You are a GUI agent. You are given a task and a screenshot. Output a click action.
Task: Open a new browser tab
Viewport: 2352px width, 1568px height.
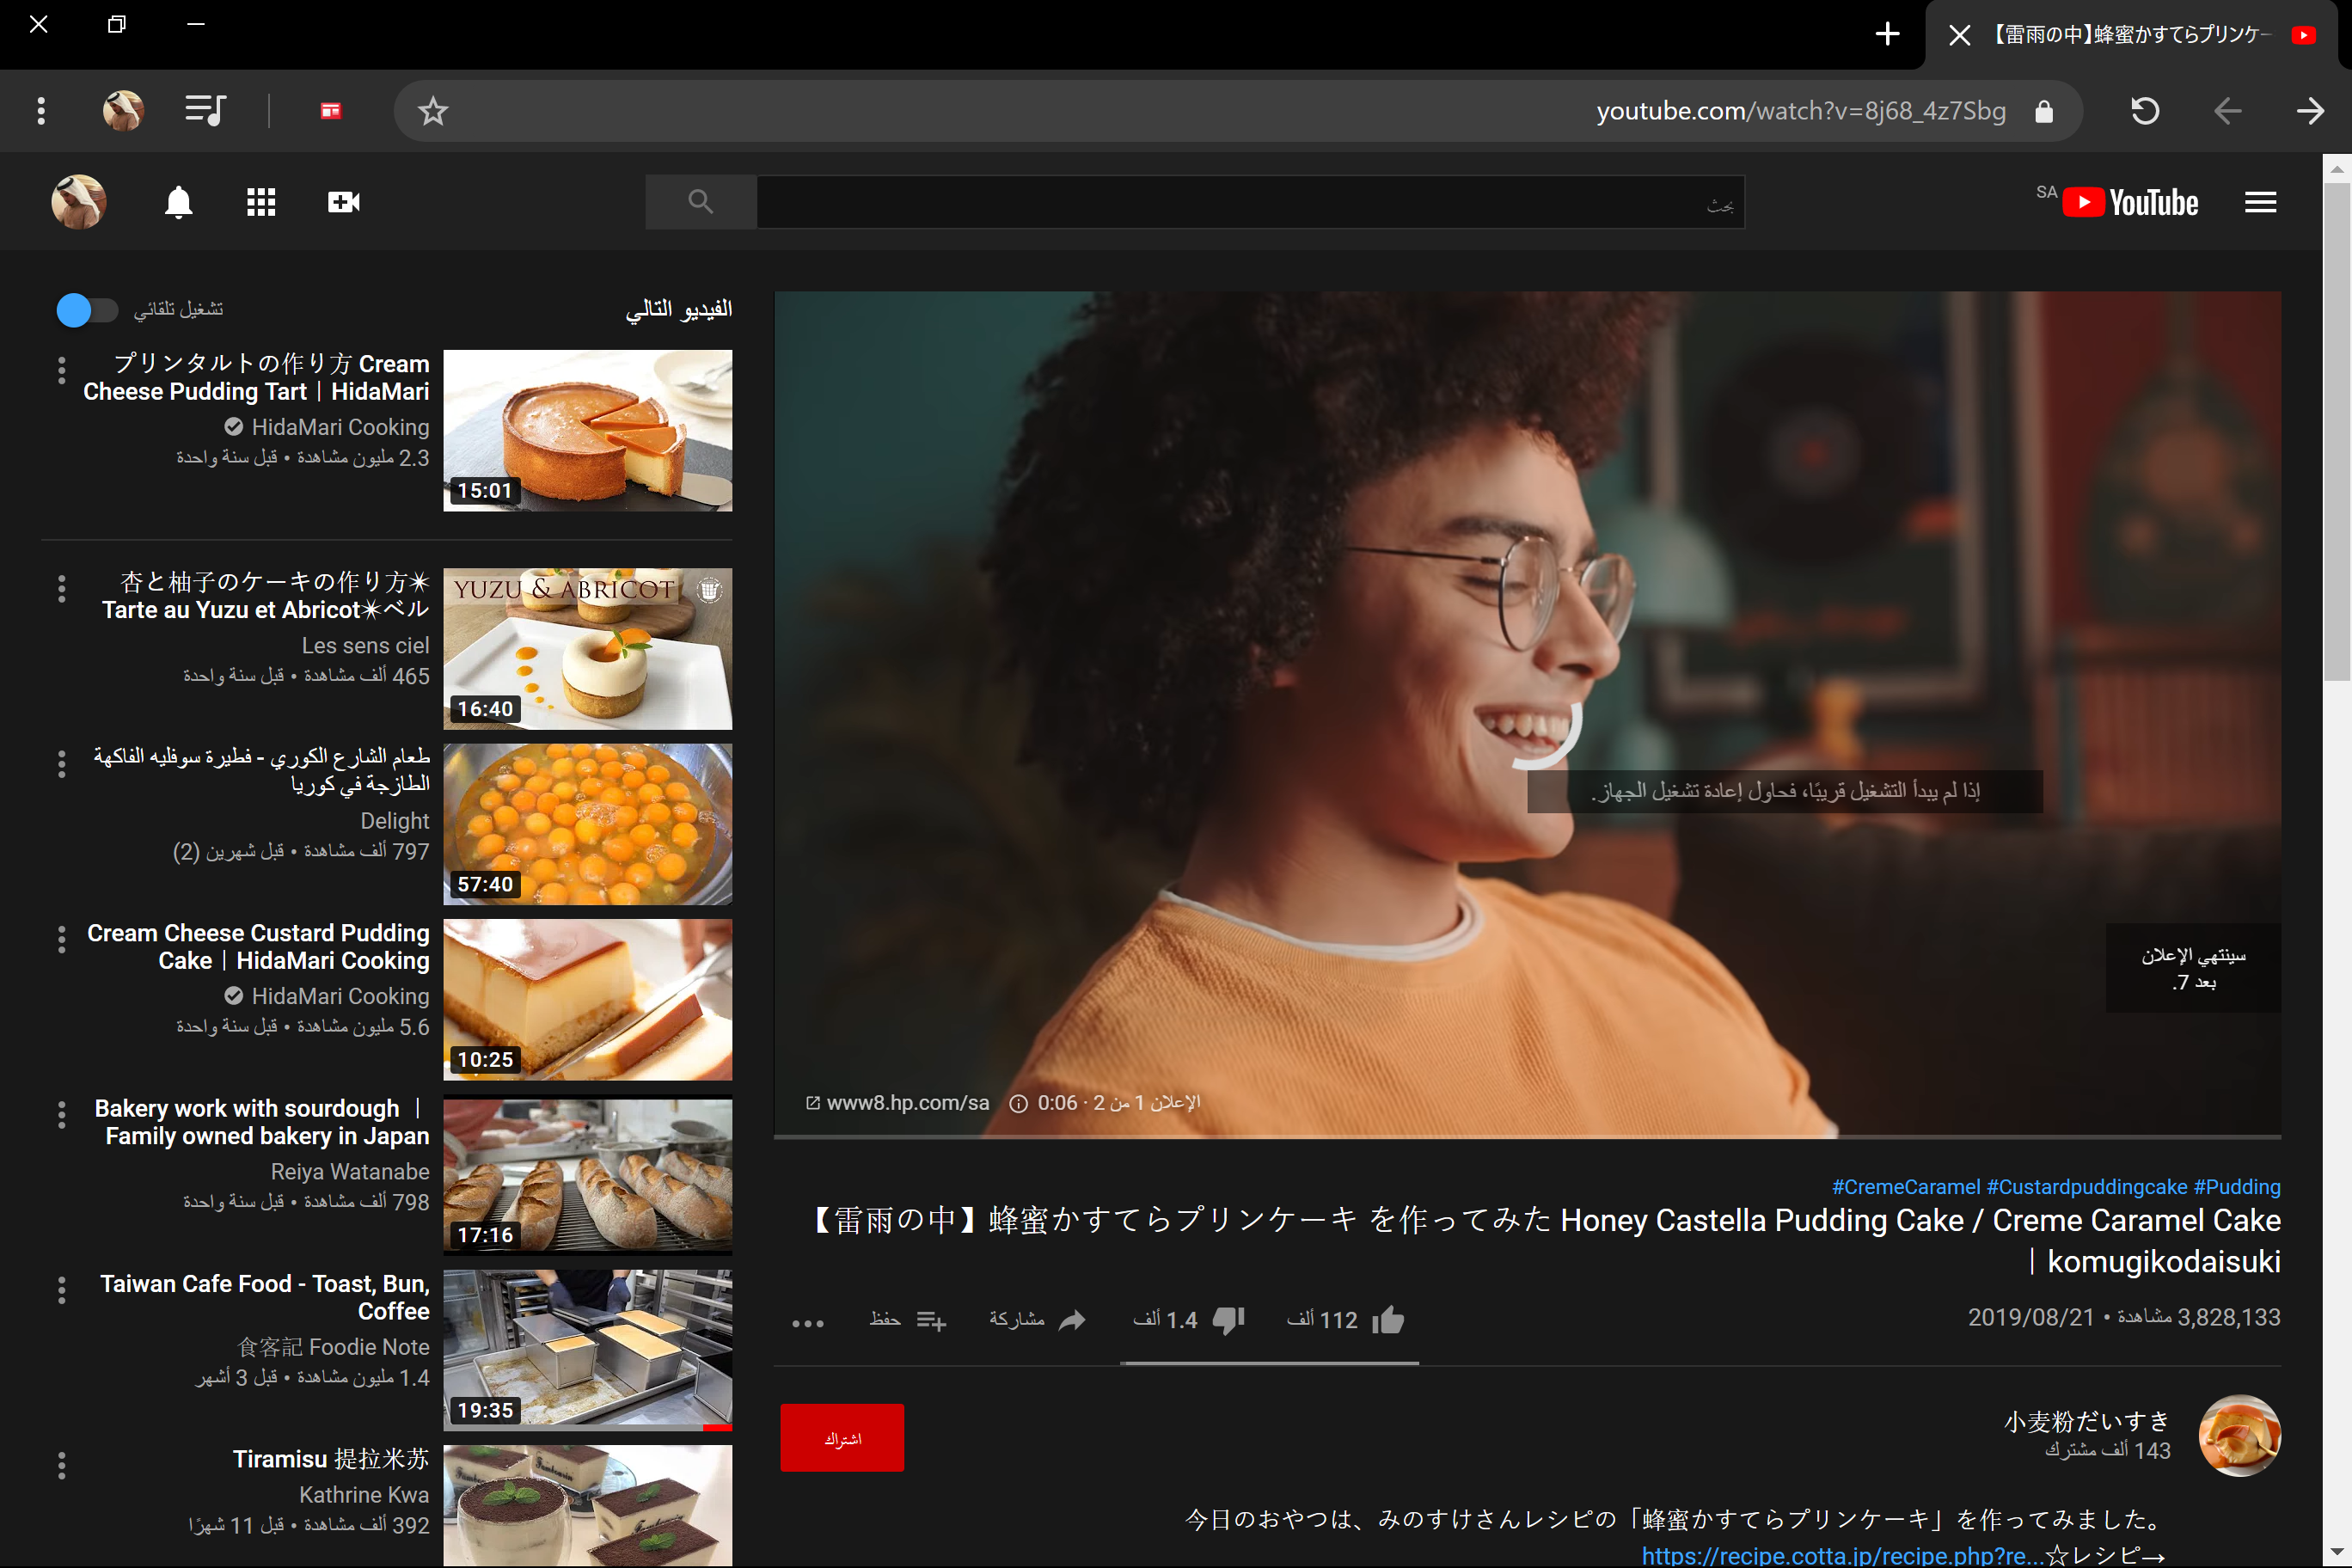pyautogui.click(x=1886, y=34)
